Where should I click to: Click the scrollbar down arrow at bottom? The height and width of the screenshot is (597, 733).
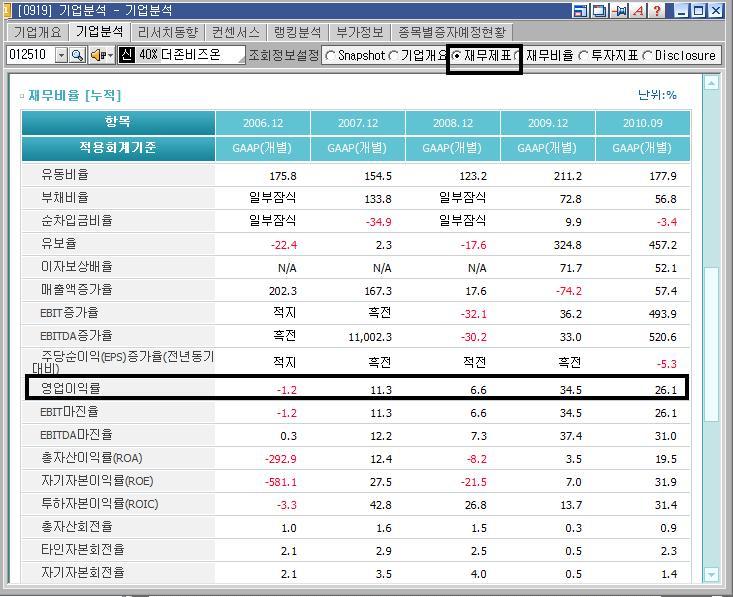pyautogui.click(x=711, y=574)
